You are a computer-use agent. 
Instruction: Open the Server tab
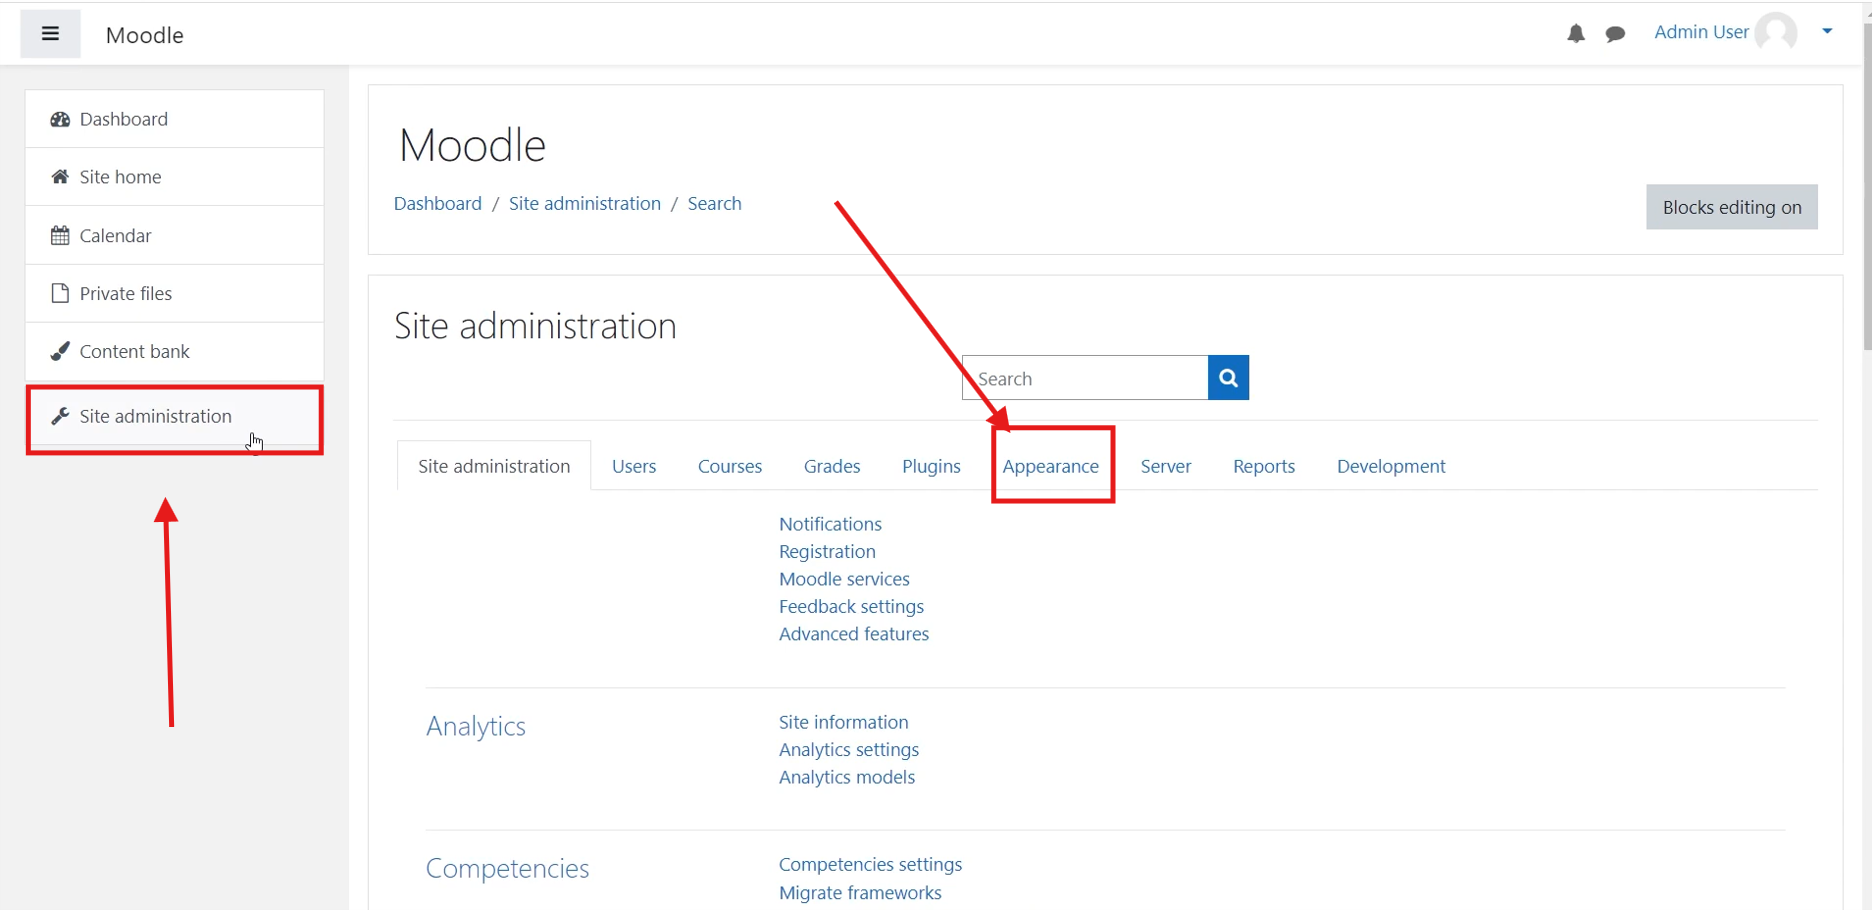tap(1165, 466)
